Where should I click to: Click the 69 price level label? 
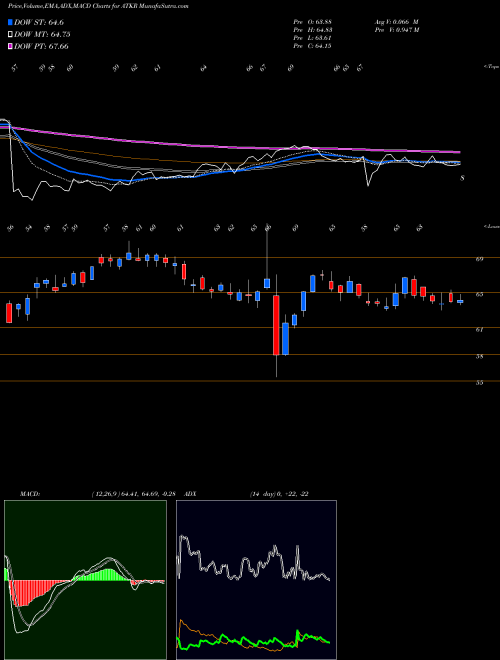coord(479,260)
